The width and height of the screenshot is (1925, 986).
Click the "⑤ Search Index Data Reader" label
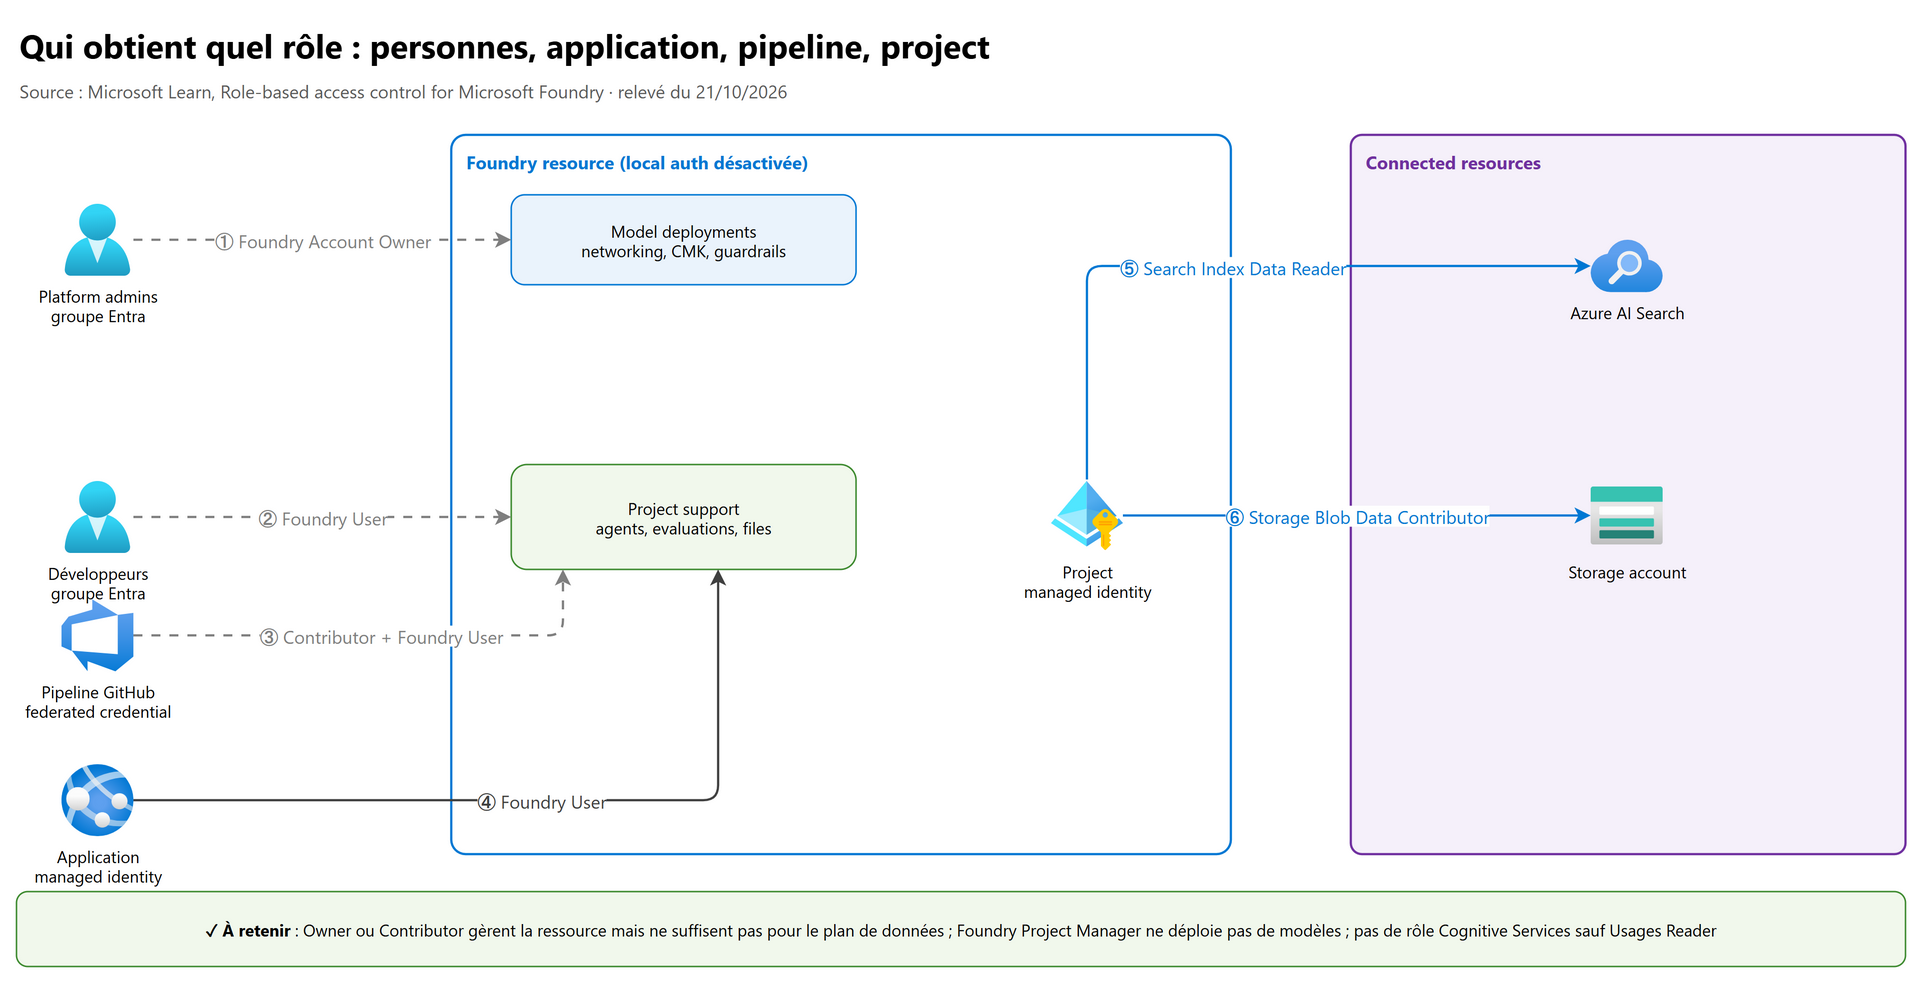(x=1233, y=269)
